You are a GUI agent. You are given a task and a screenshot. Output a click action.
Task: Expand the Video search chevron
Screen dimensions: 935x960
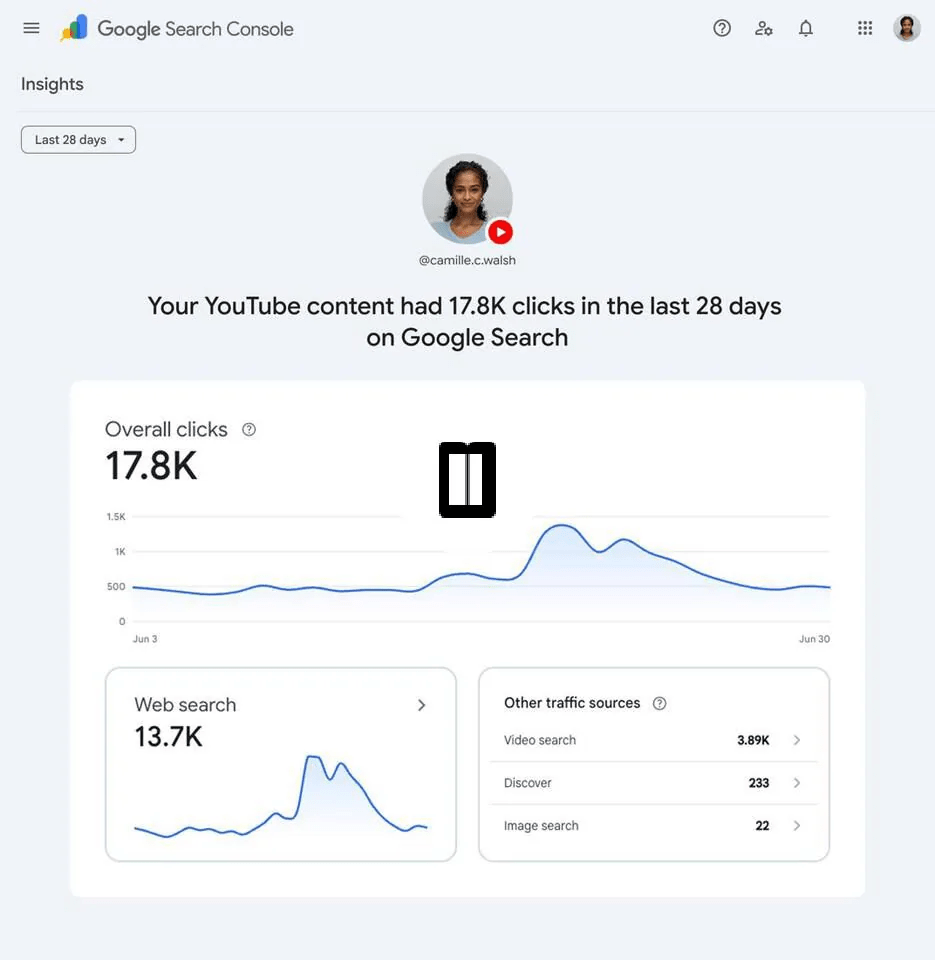[797, 740]
